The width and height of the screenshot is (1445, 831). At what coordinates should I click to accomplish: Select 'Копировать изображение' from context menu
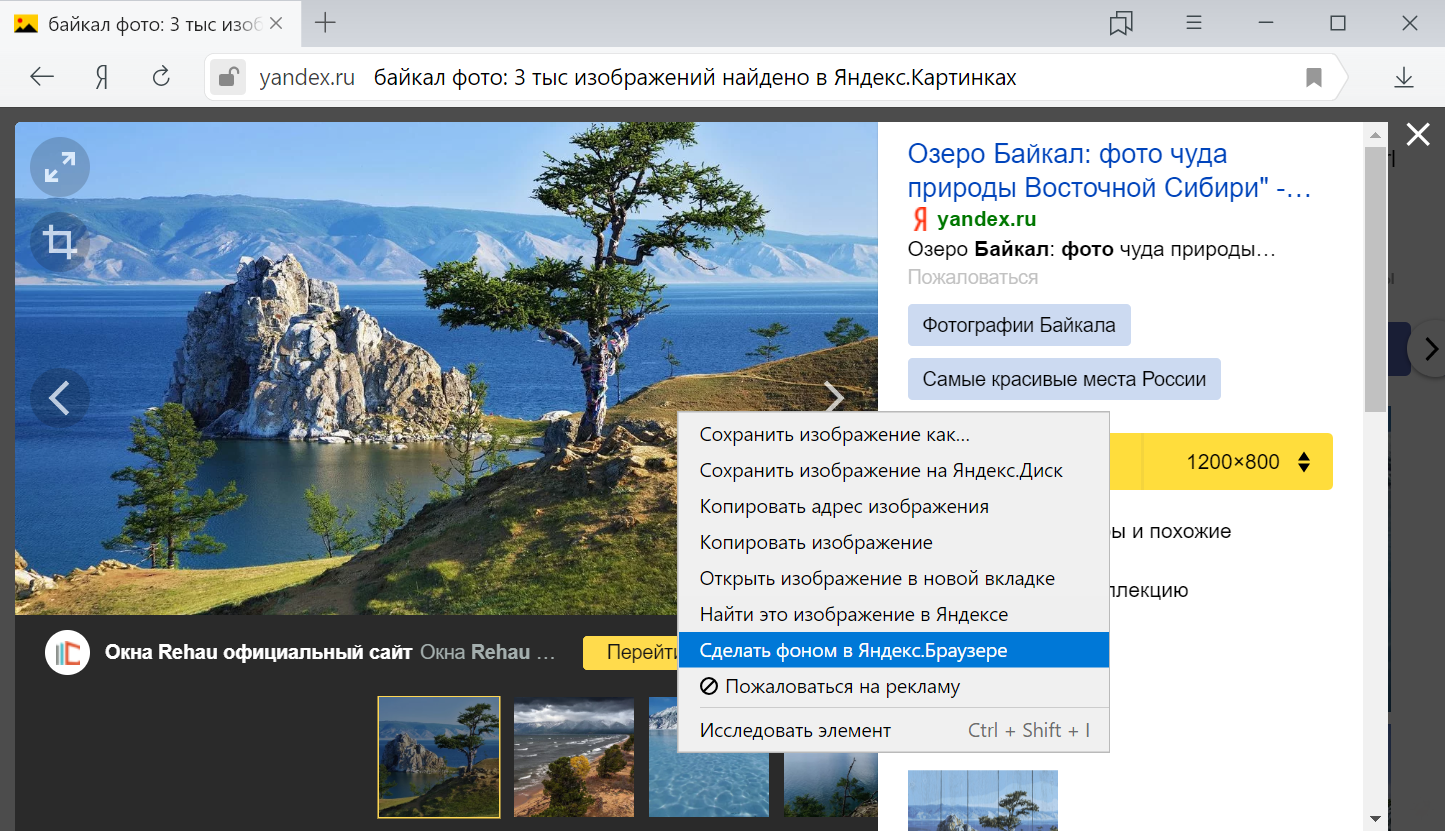(816, 542)
